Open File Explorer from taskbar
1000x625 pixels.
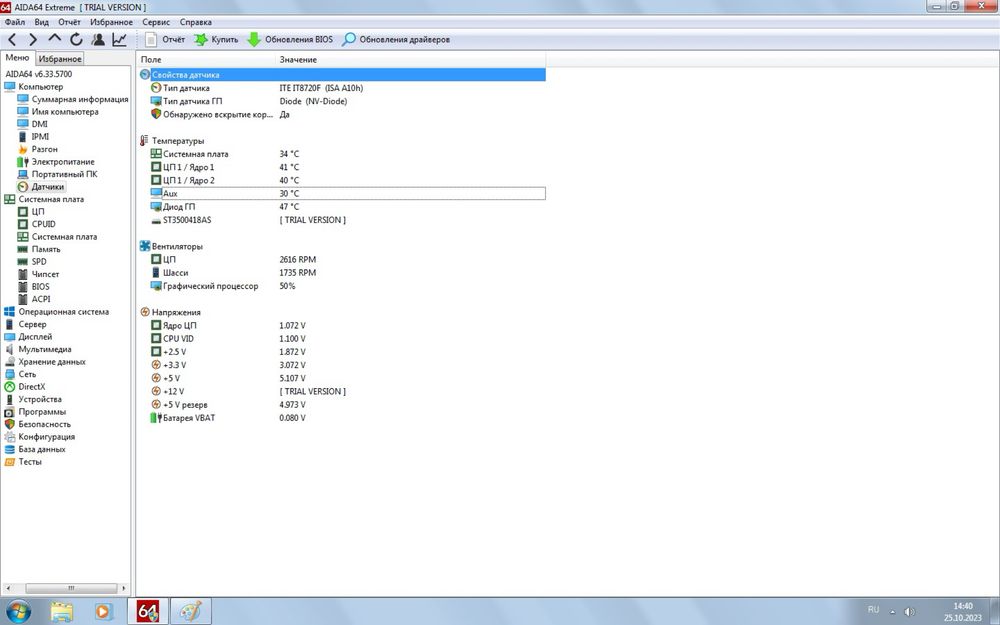click(62, 612)
